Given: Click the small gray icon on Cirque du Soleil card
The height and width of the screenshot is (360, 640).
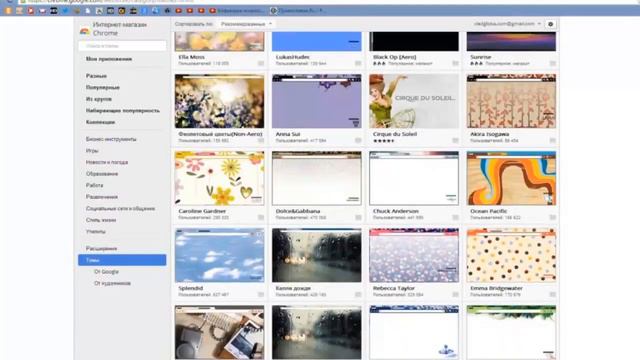Looking at the screenshot, I should pyautogui.click(x=455, y=140).
